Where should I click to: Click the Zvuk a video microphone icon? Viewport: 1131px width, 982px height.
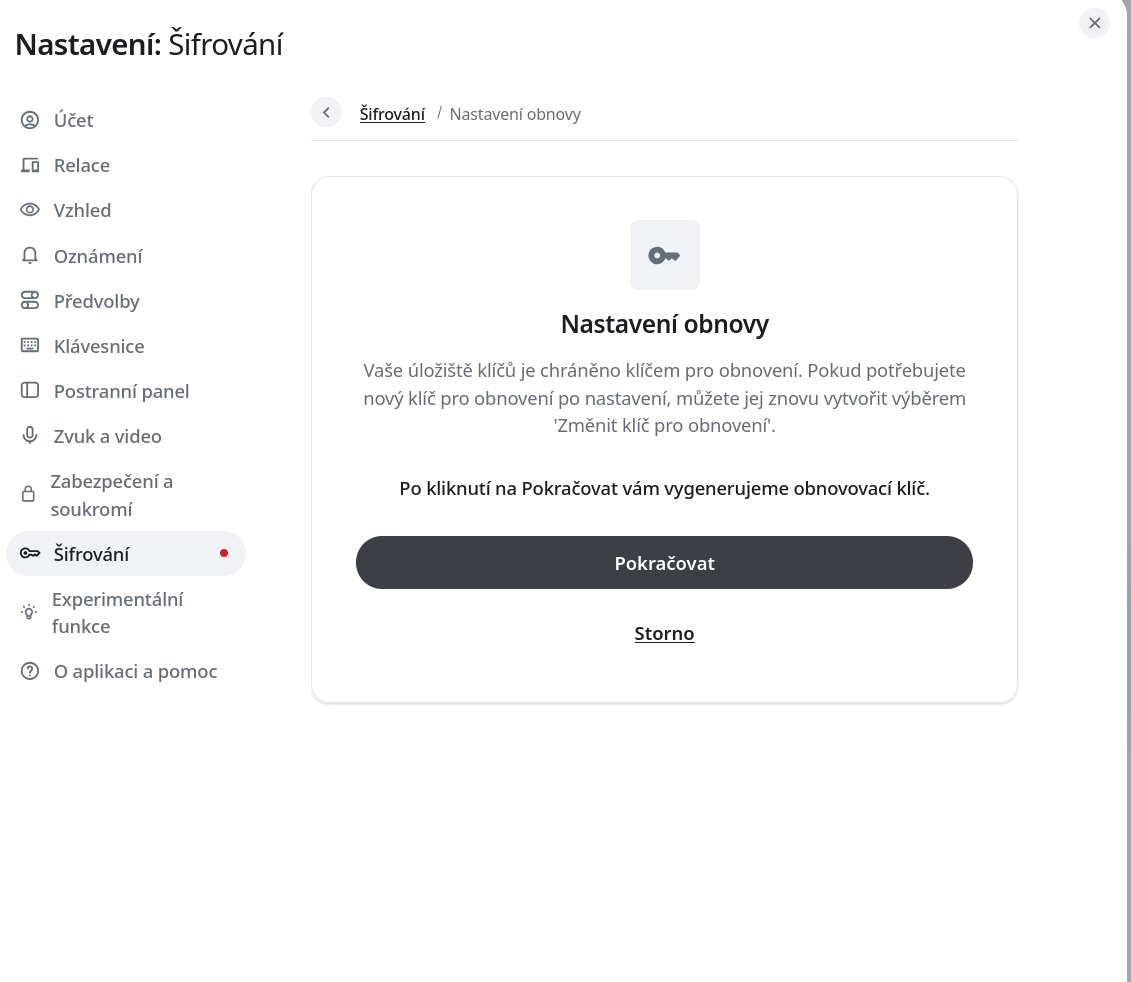pyautogui.click(x=30, y=436)
